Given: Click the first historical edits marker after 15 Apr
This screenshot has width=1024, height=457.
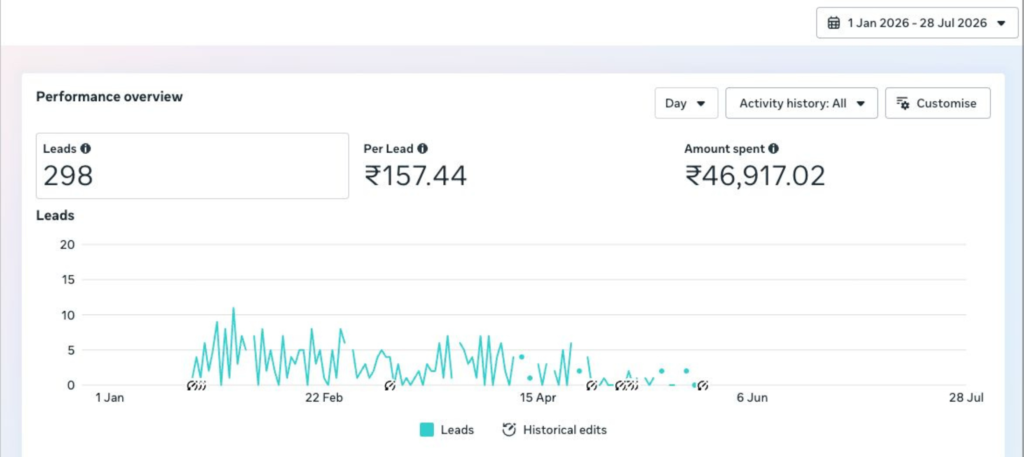Looking at the screenshot, I should pyautogui.click(x=592, y=386).
